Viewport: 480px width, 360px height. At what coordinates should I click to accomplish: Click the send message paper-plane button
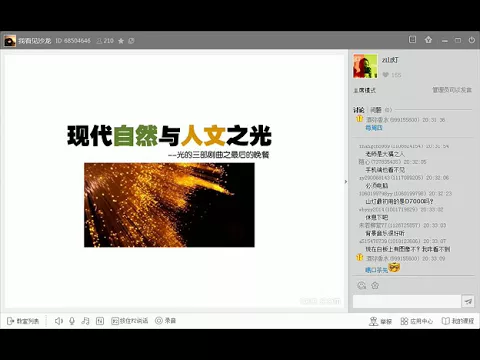(x=468, y=301)
